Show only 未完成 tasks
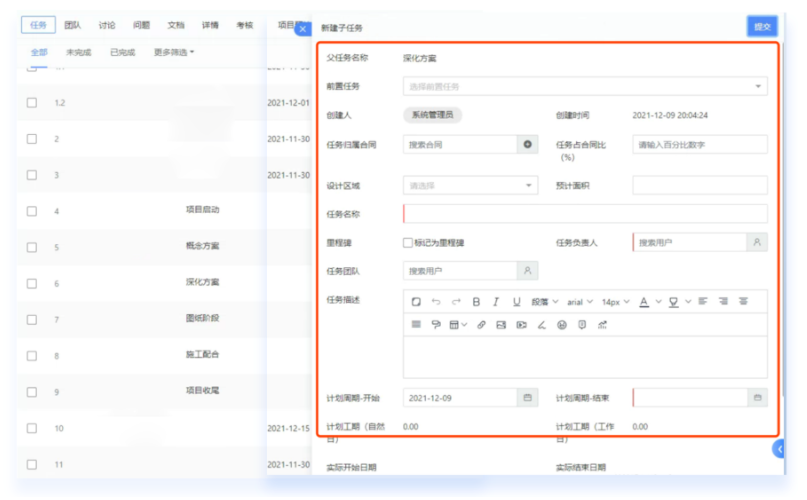The image size is (807, 500). pyautogui.click(x=78, y=52)
